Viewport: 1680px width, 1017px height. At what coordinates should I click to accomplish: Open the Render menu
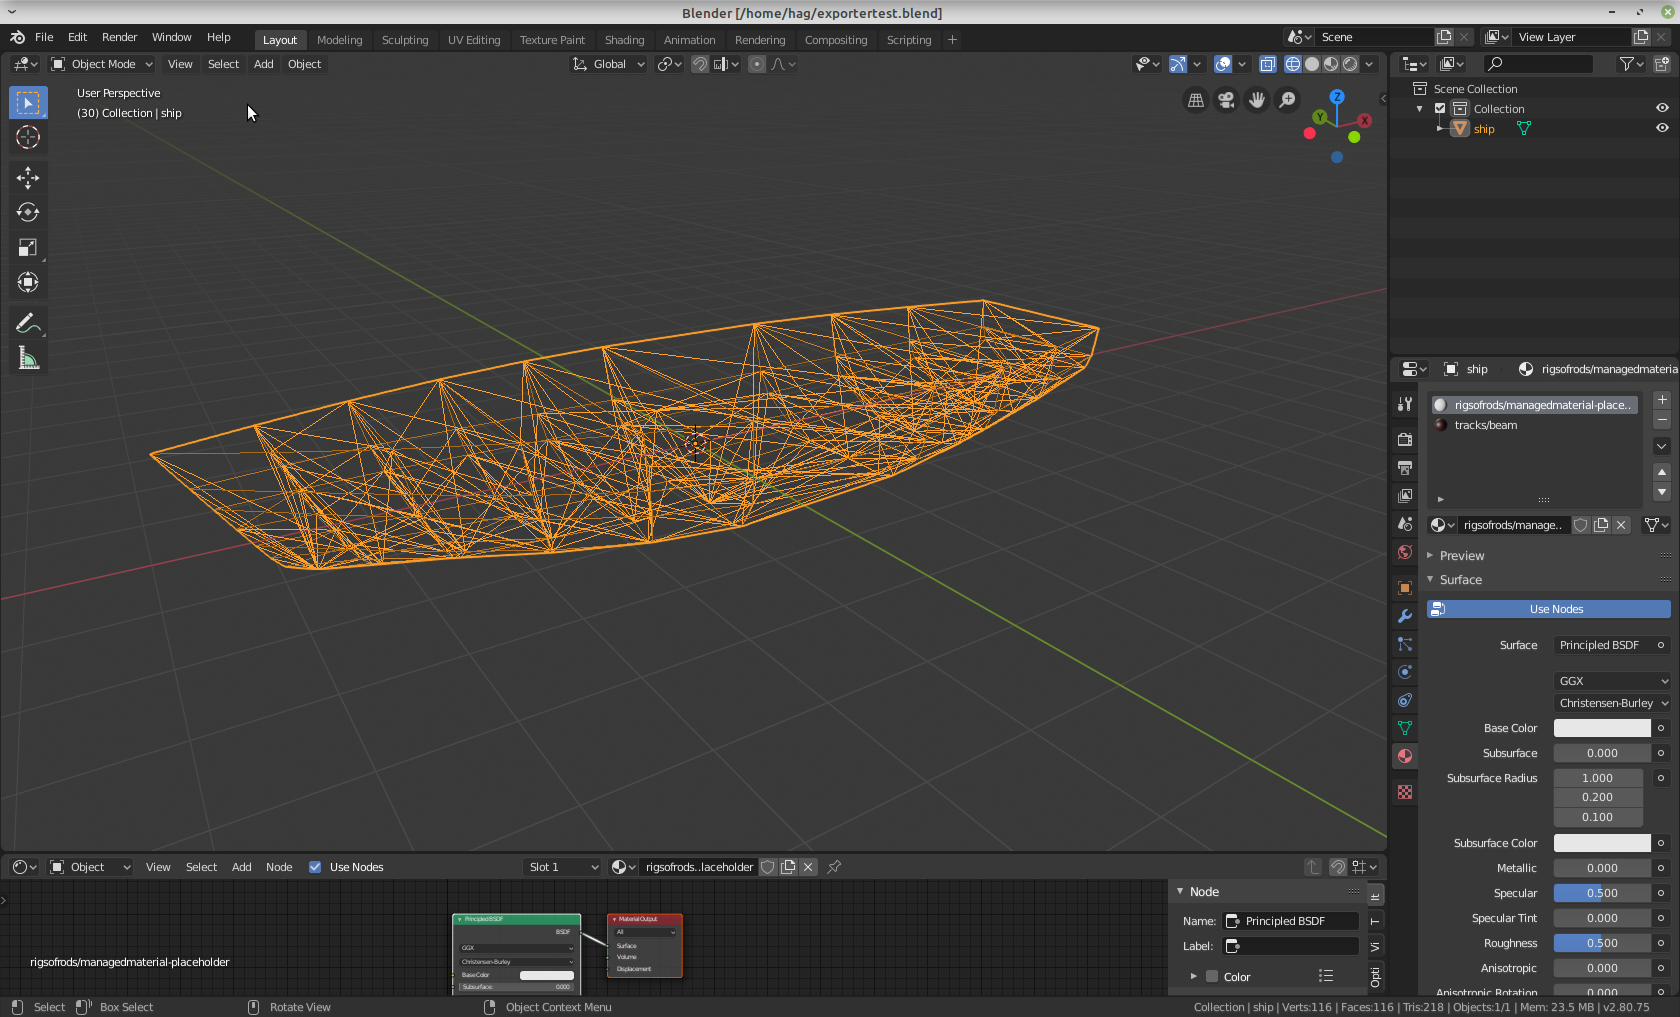click(x=119, y=37)
